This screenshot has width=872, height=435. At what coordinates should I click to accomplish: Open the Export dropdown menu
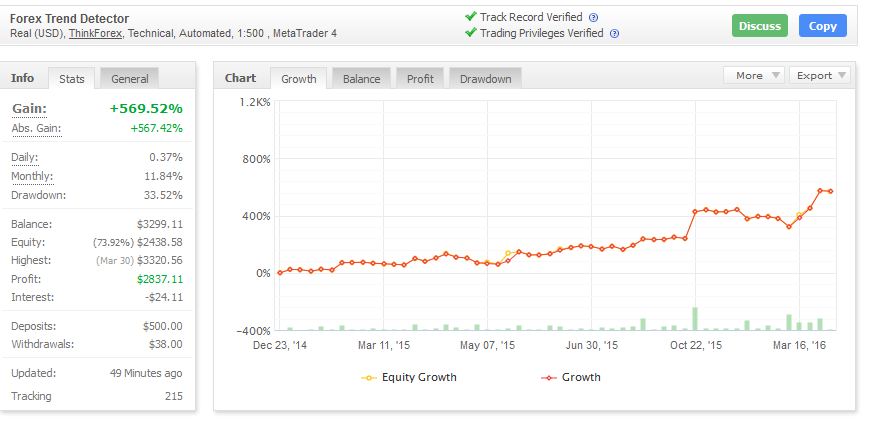click(820, 76)
